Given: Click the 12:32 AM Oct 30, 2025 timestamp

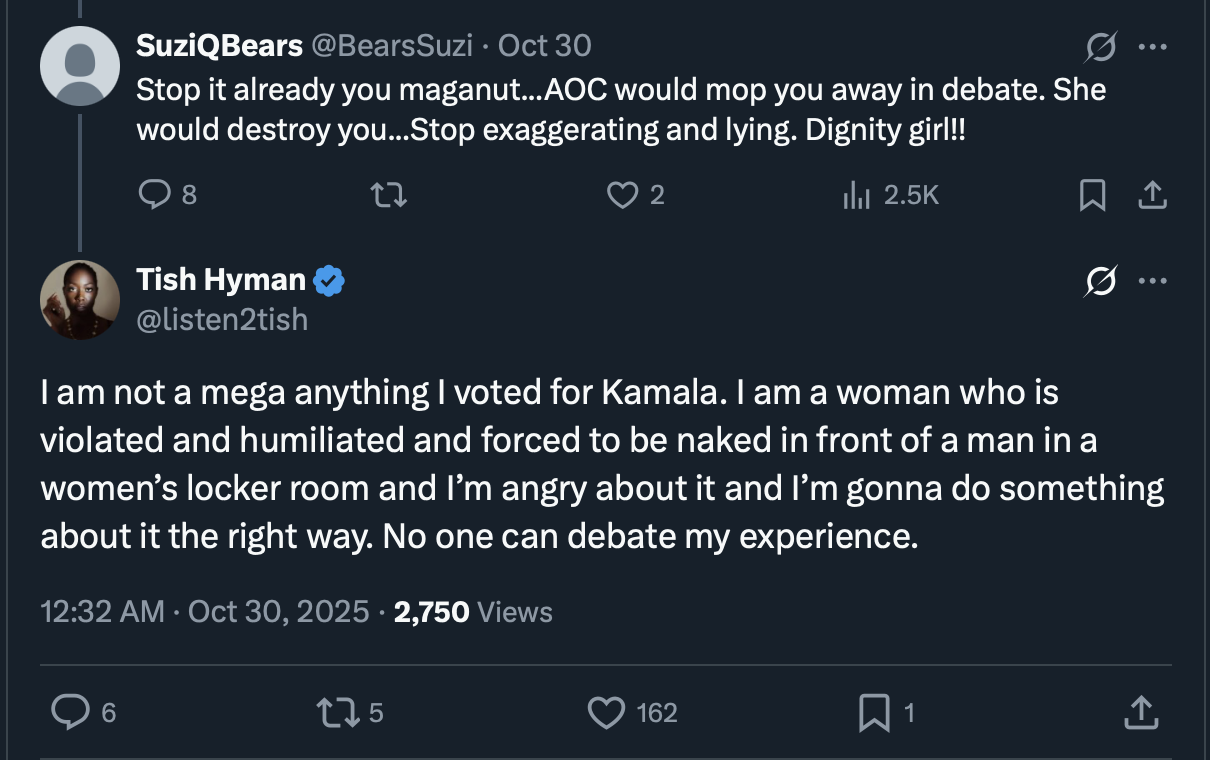Looking at the screenshot, I should click(x=205, y=611).
